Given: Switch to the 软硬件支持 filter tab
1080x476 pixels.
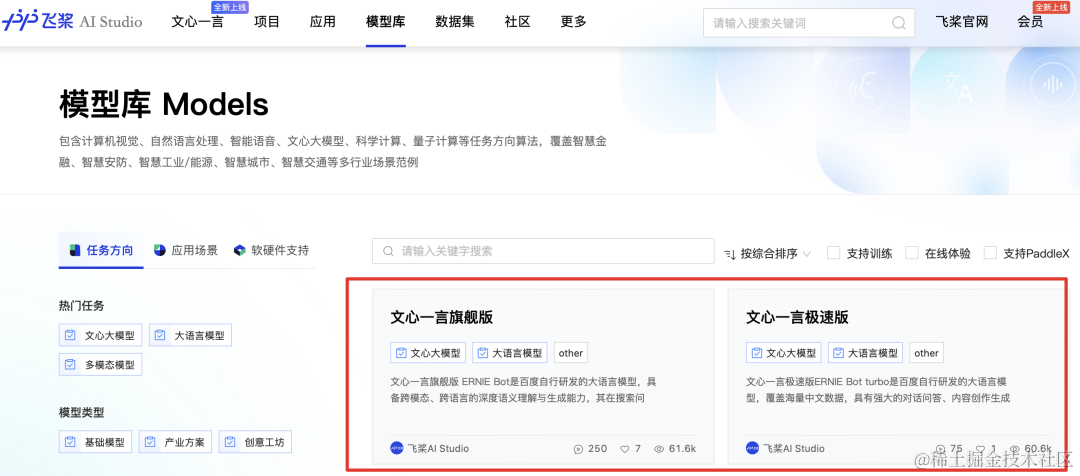Looking at the screenshot, I should point(271,250).
